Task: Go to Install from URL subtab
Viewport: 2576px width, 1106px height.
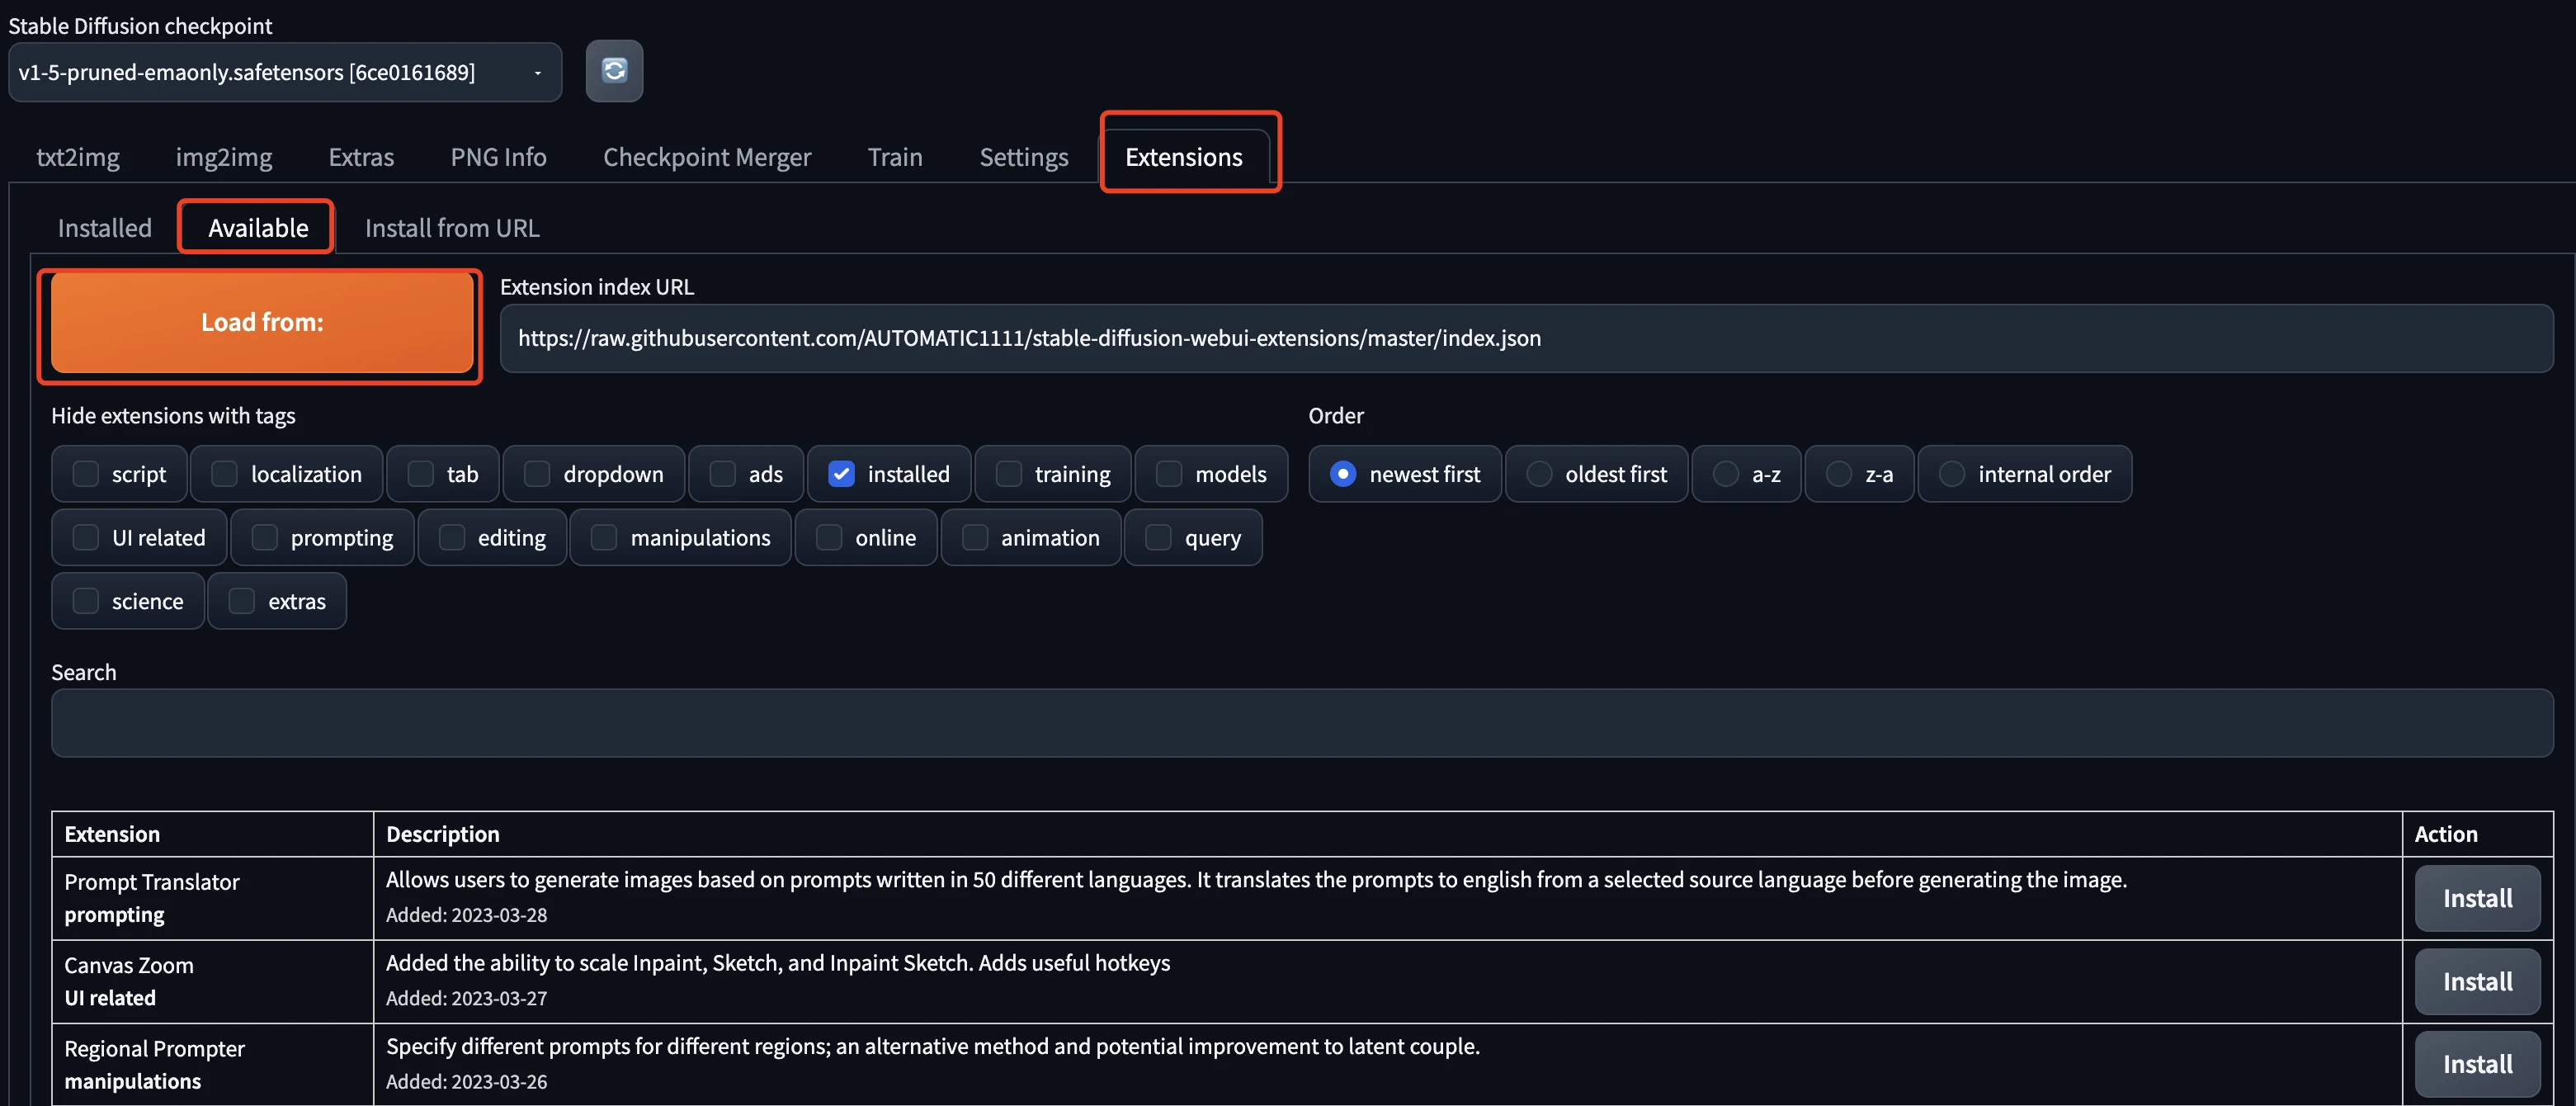Action: click(x=452, y=228)
